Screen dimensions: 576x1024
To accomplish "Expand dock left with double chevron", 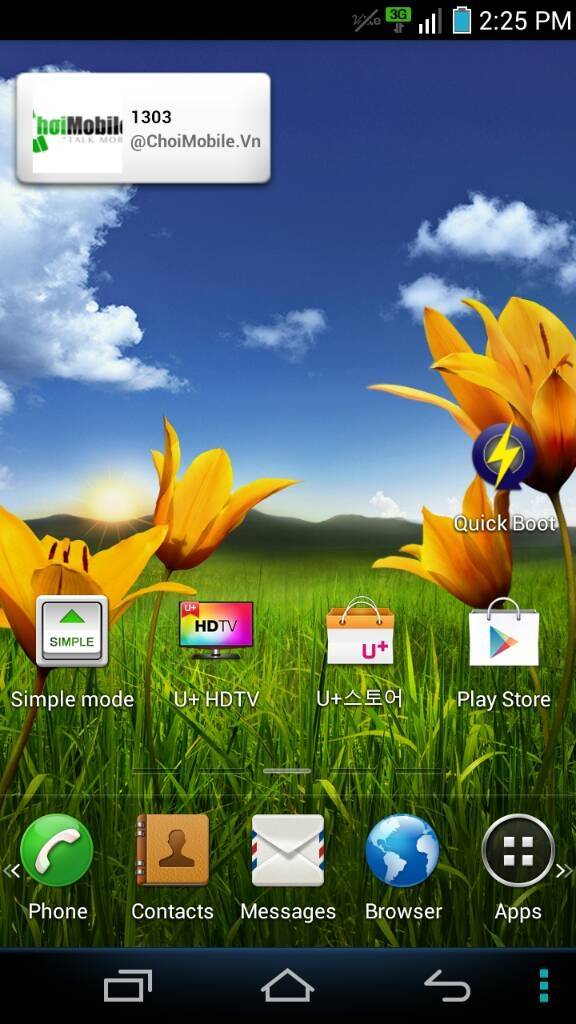I will [x=11, y=871].
